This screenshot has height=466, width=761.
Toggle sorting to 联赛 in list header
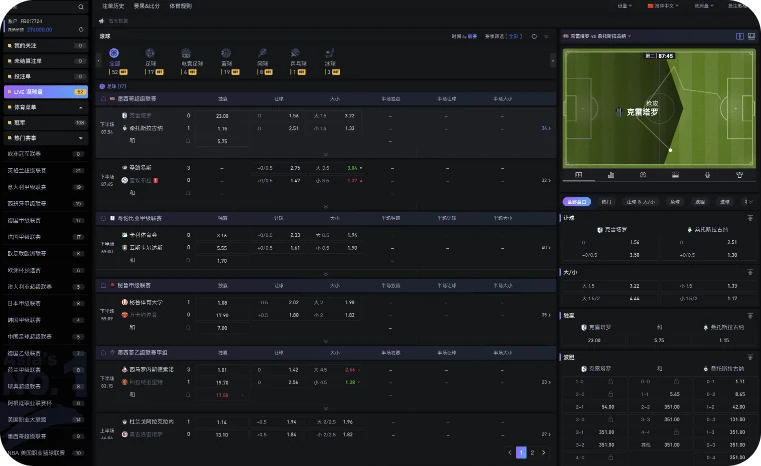point(472,36)
